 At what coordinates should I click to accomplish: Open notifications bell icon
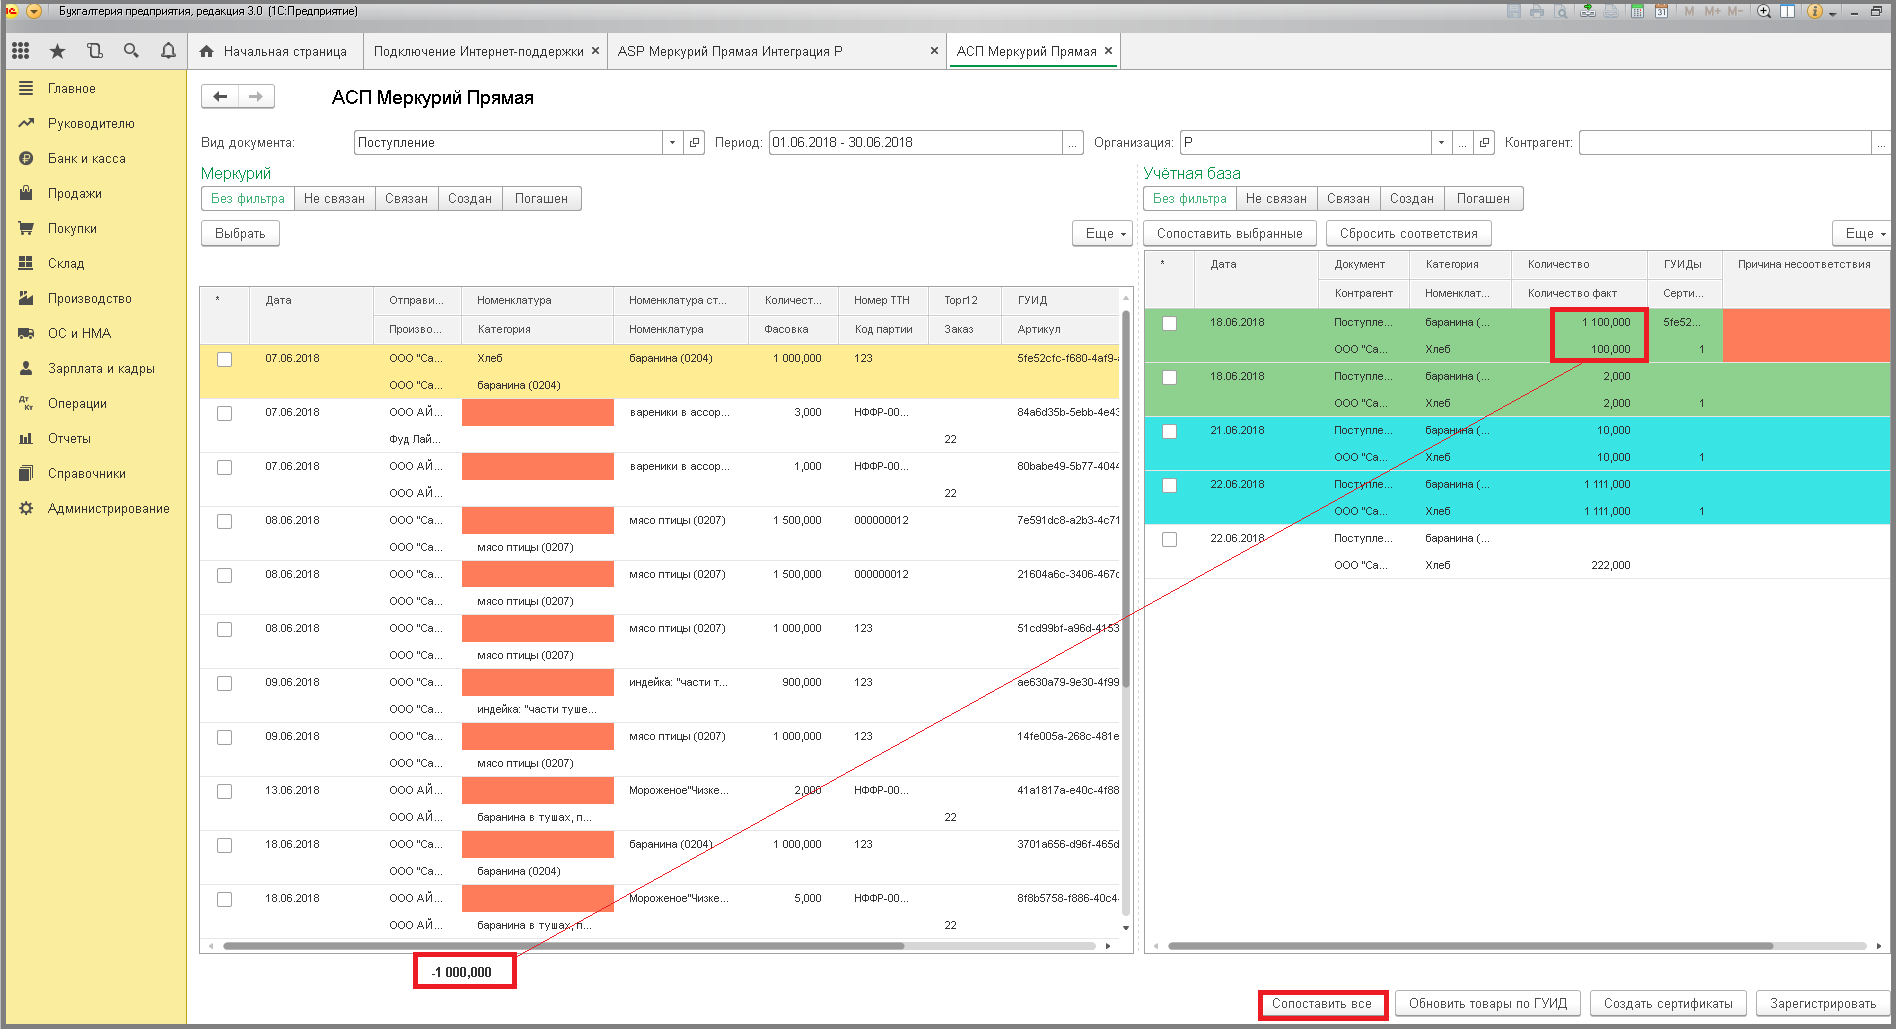pyautogui.click(x=168, y=51)
